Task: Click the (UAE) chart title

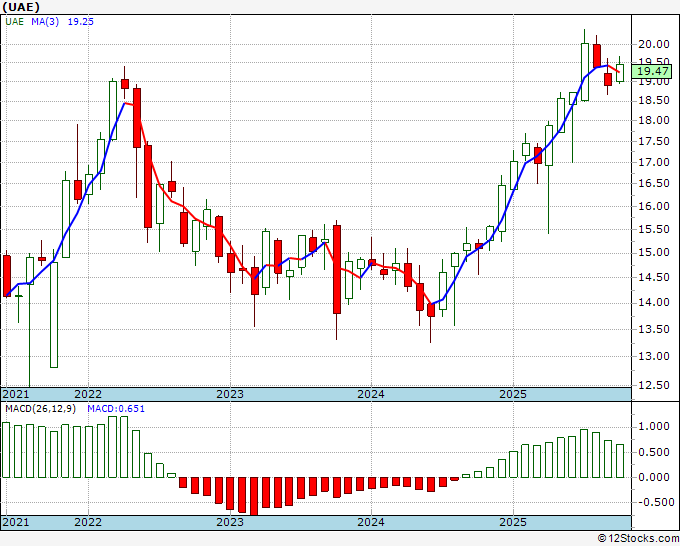Action: coord(20,7)
